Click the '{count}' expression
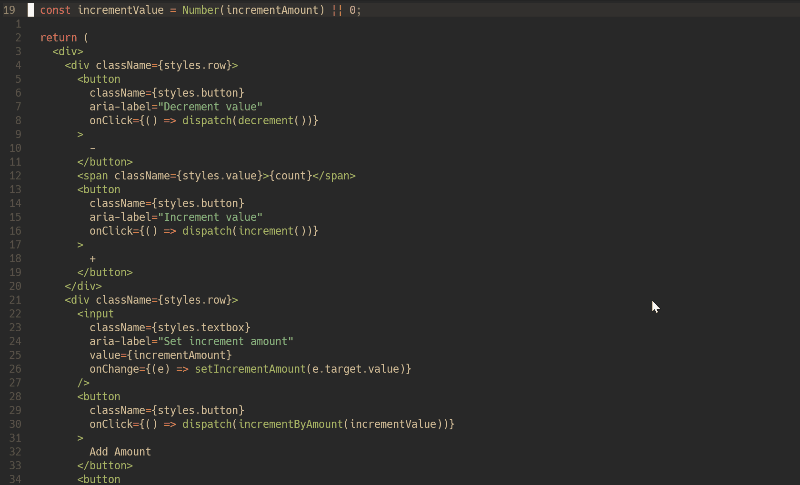The height and width of the screenshot is (485, 800). click(x=290, y=175)
